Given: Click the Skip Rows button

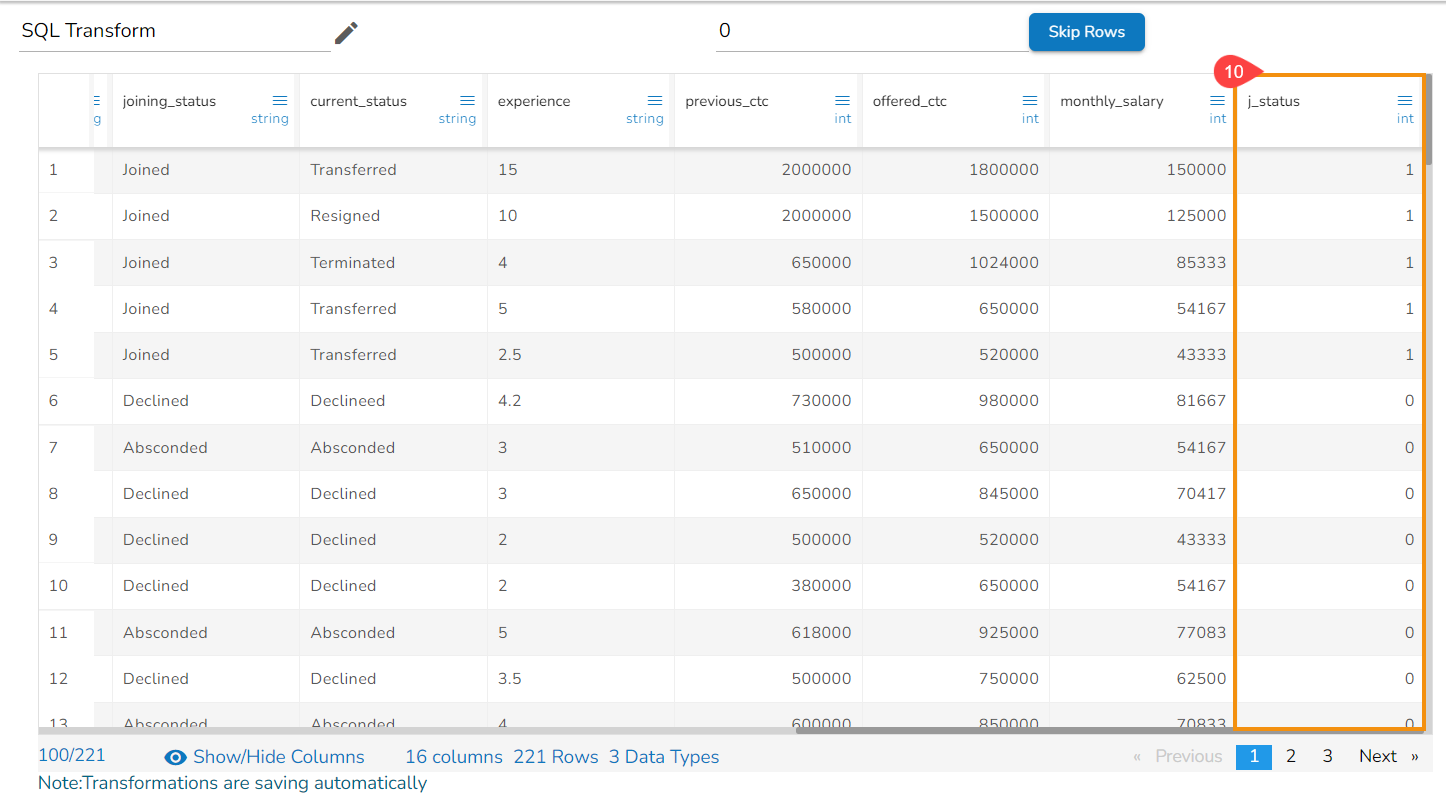Looking at the screenshot, I should point(1086,32).
